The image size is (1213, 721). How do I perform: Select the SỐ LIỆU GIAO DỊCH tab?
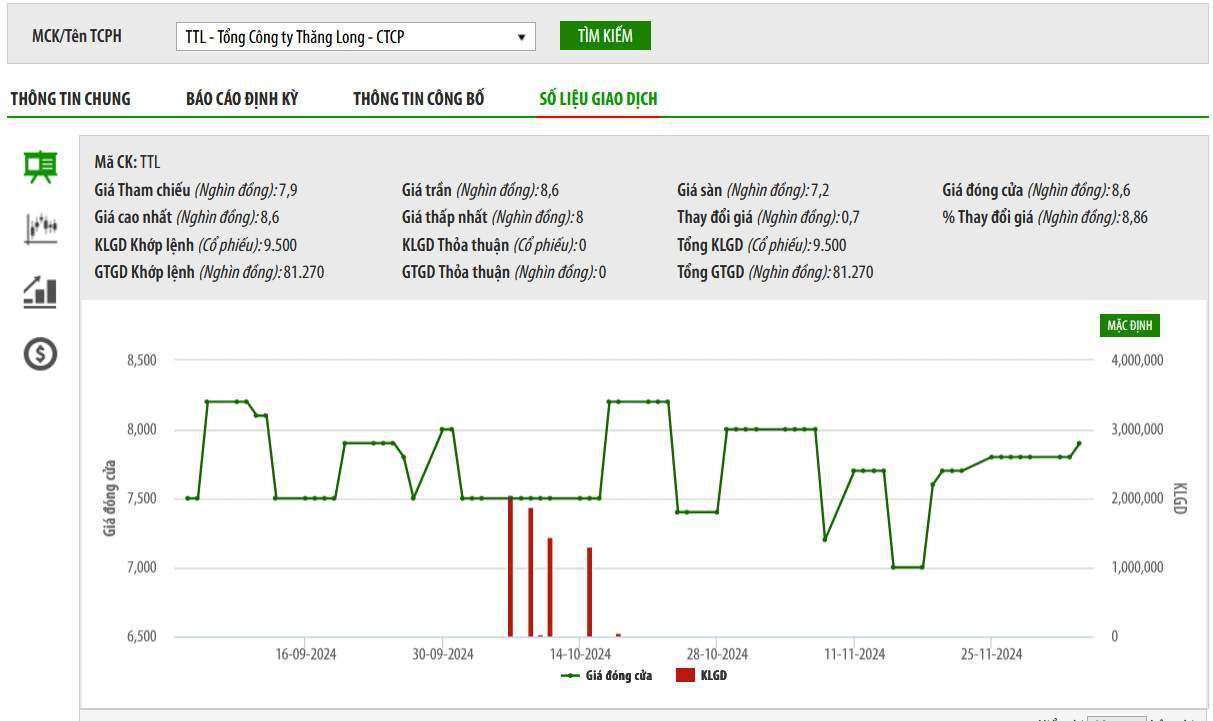click(x=598, y=99)
